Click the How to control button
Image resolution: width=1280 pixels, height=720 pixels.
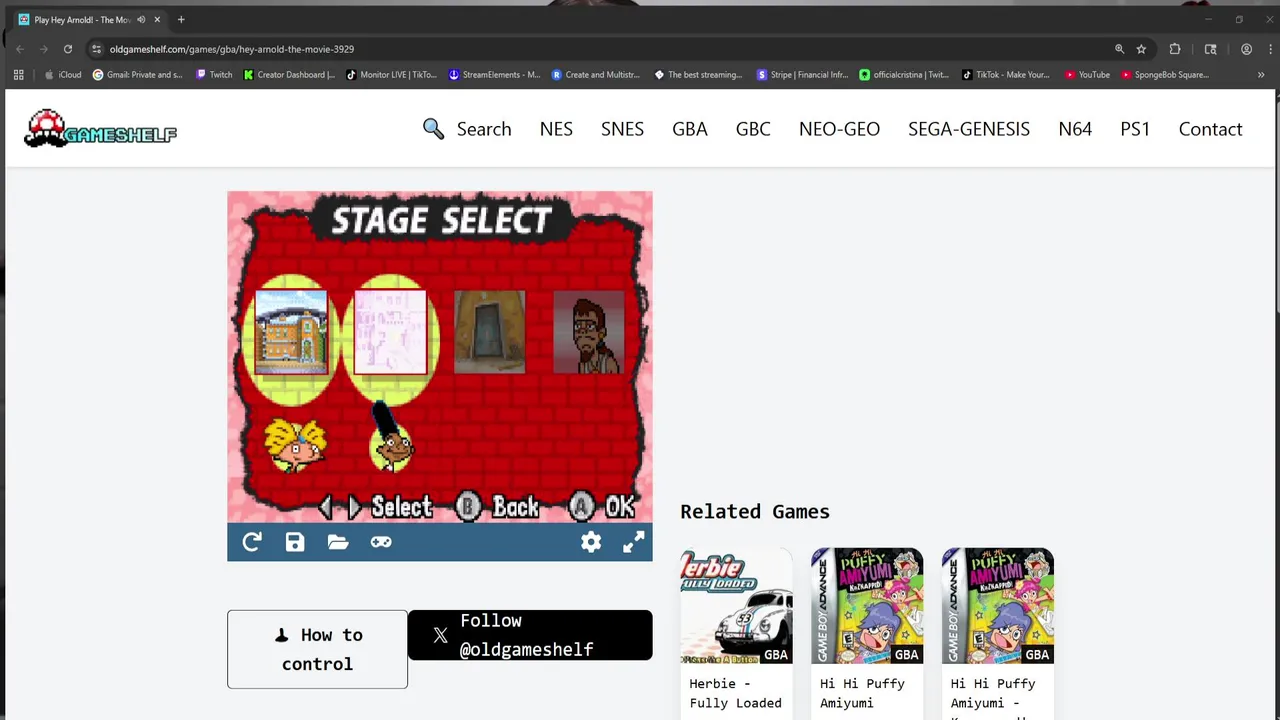point(317,649)
